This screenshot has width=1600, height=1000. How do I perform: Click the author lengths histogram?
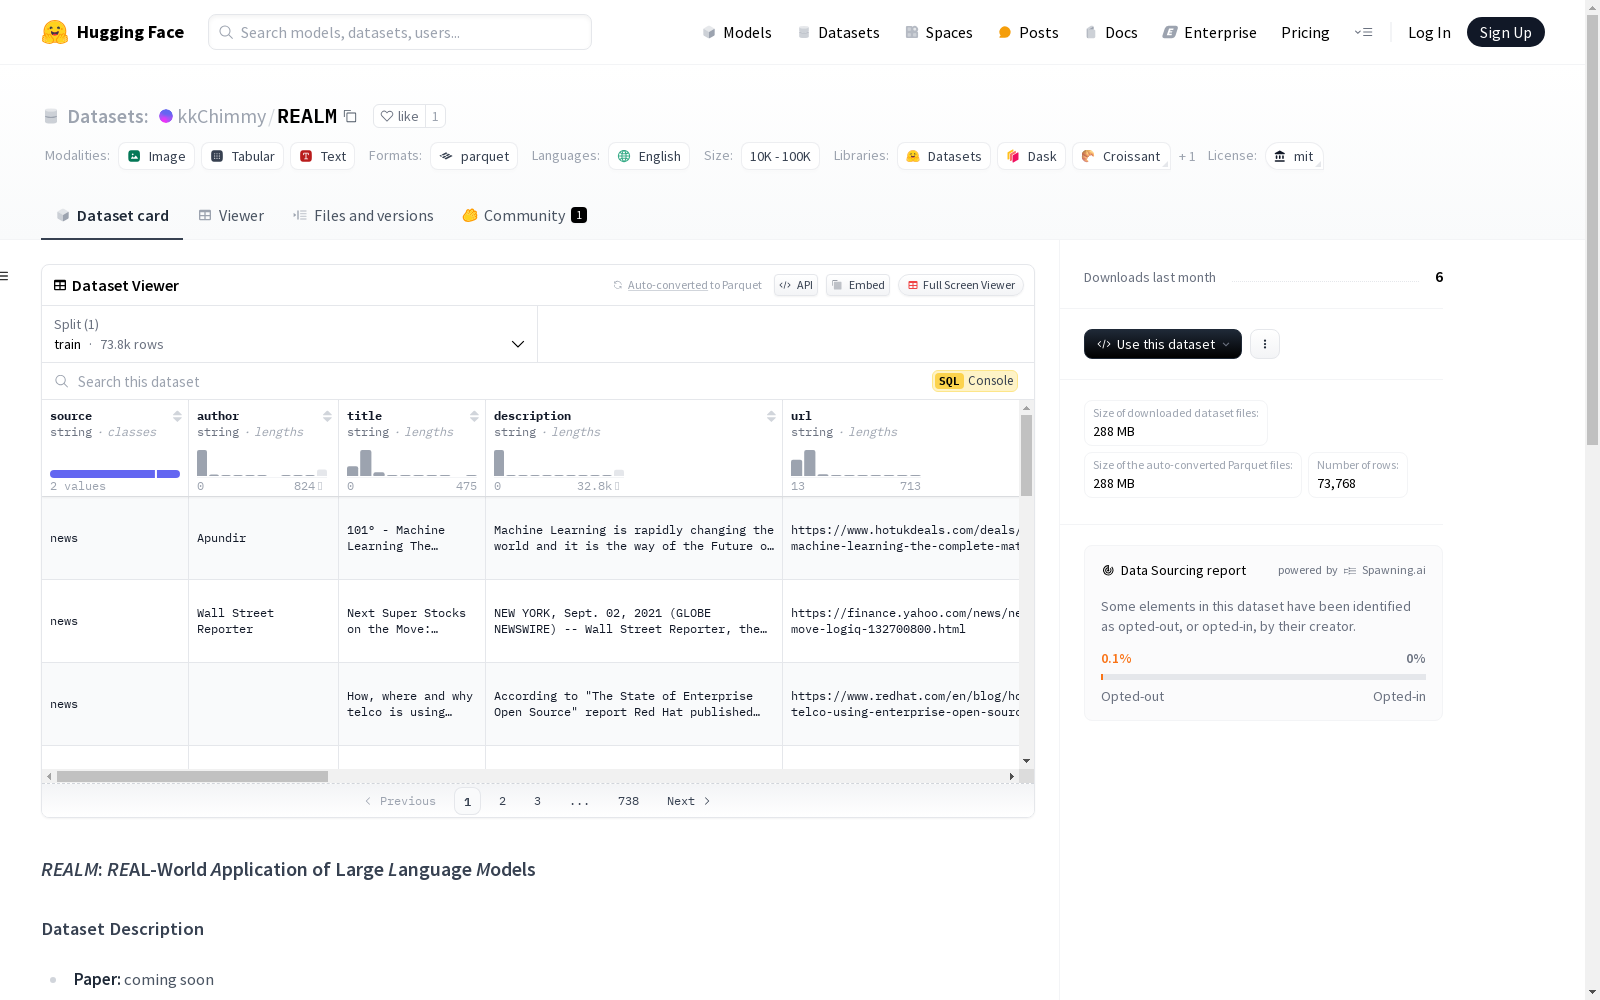(262, 463)
